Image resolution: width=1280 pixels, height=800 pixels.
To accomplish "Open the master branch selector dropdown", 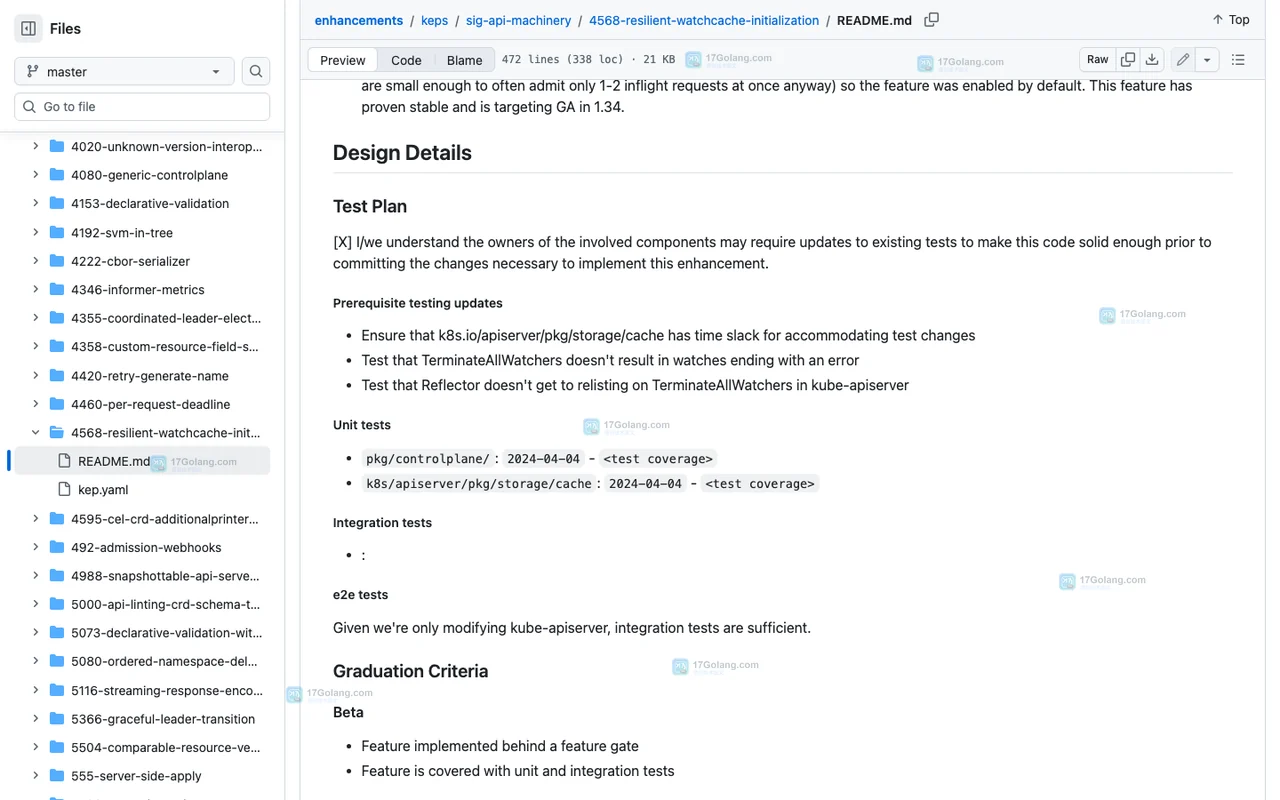I will 124,71.
